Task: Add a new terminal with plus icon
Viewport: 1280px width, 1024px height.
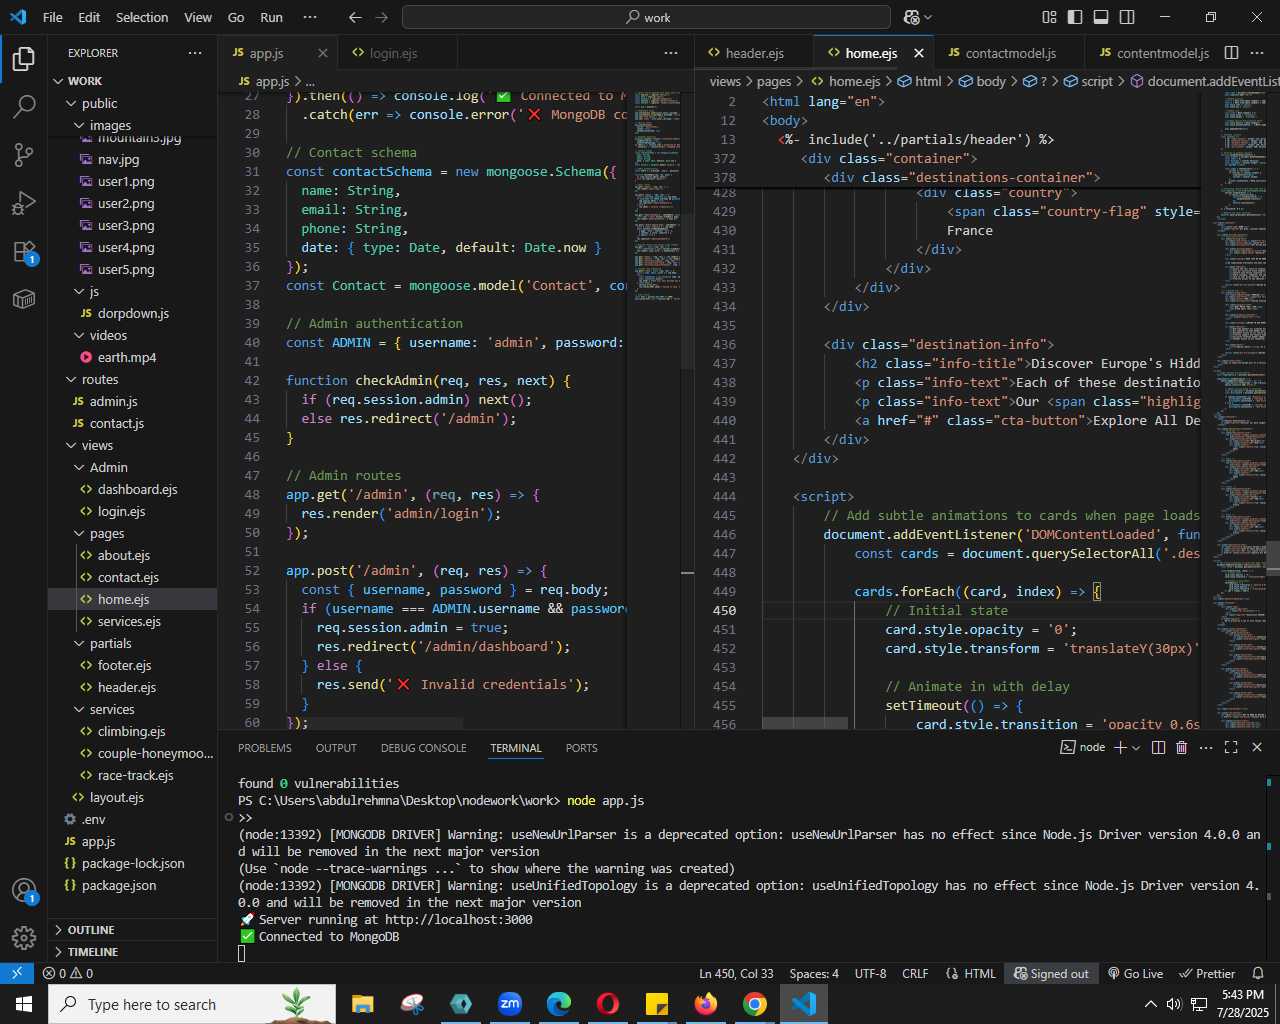Action: [1120, 747]
